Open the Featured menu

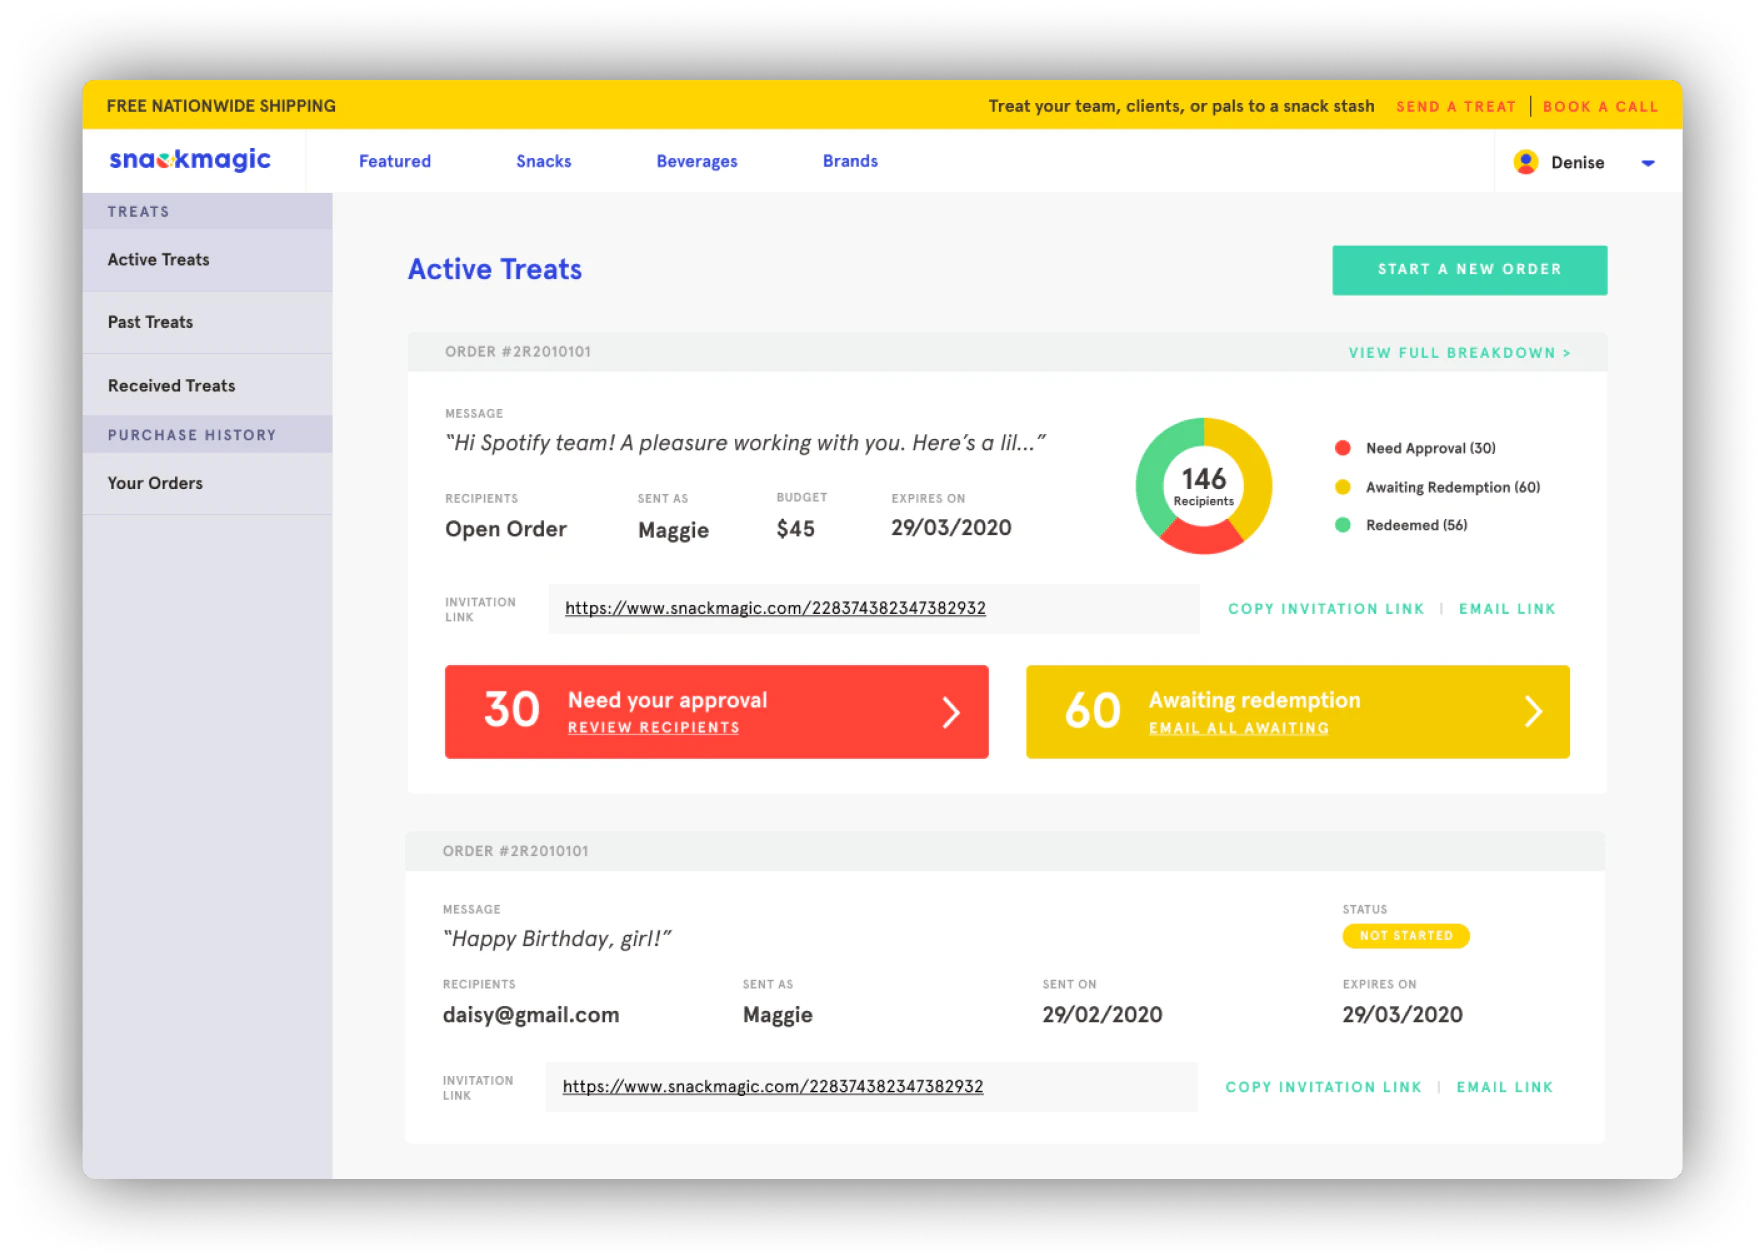[395, 161]
